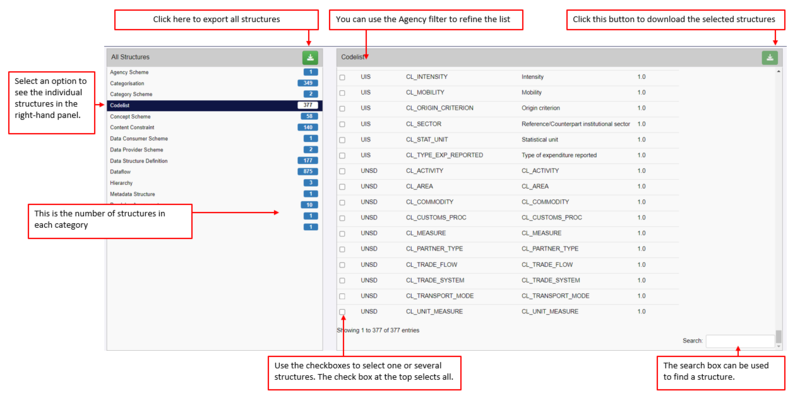Check the CL_TRANSPORT_MODE row checkbox

(x=342, y=296)
